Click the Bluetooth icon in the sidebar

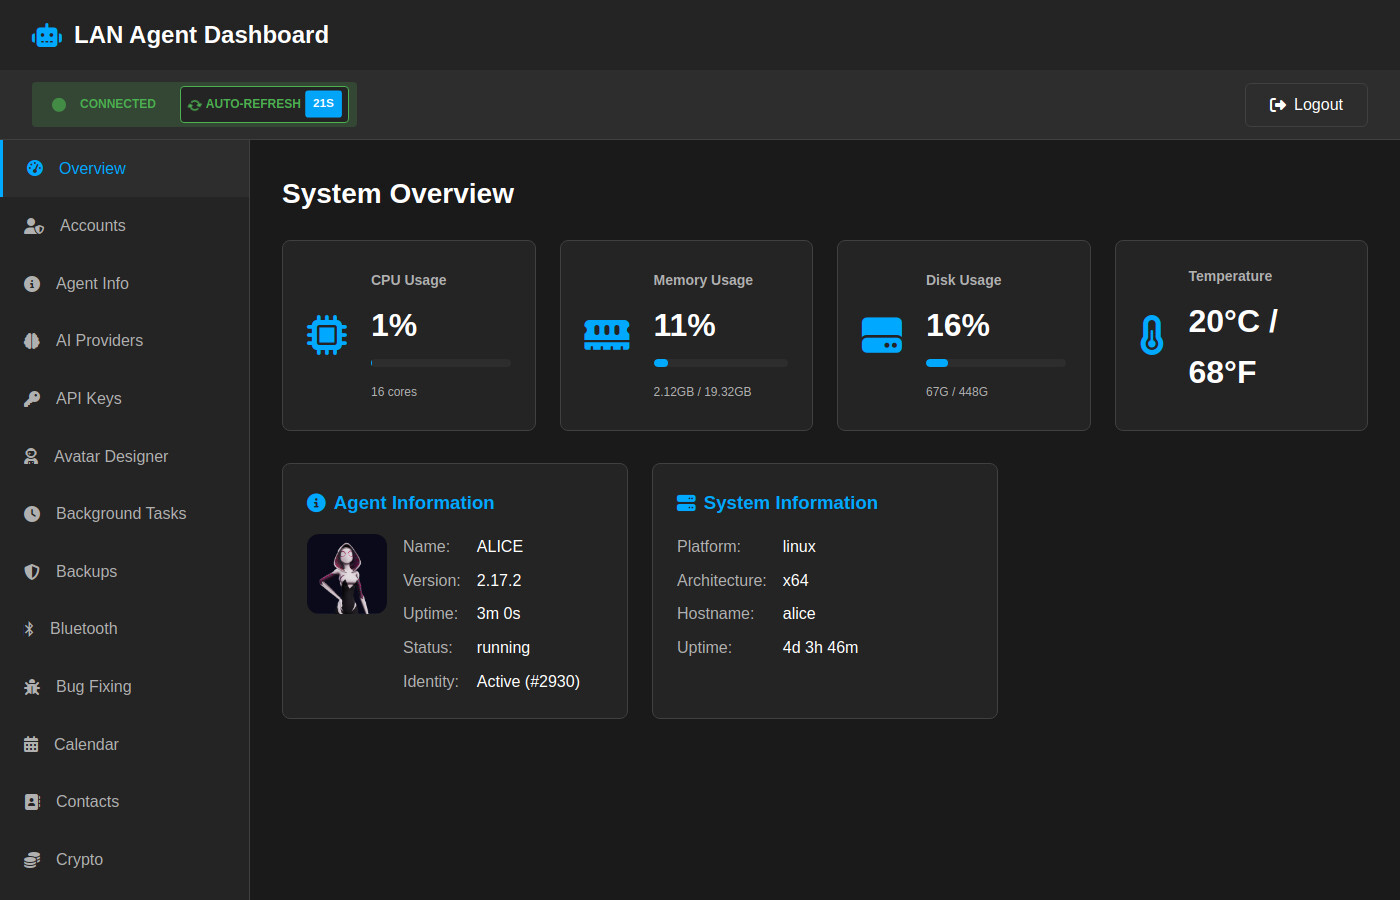point(29,628)
